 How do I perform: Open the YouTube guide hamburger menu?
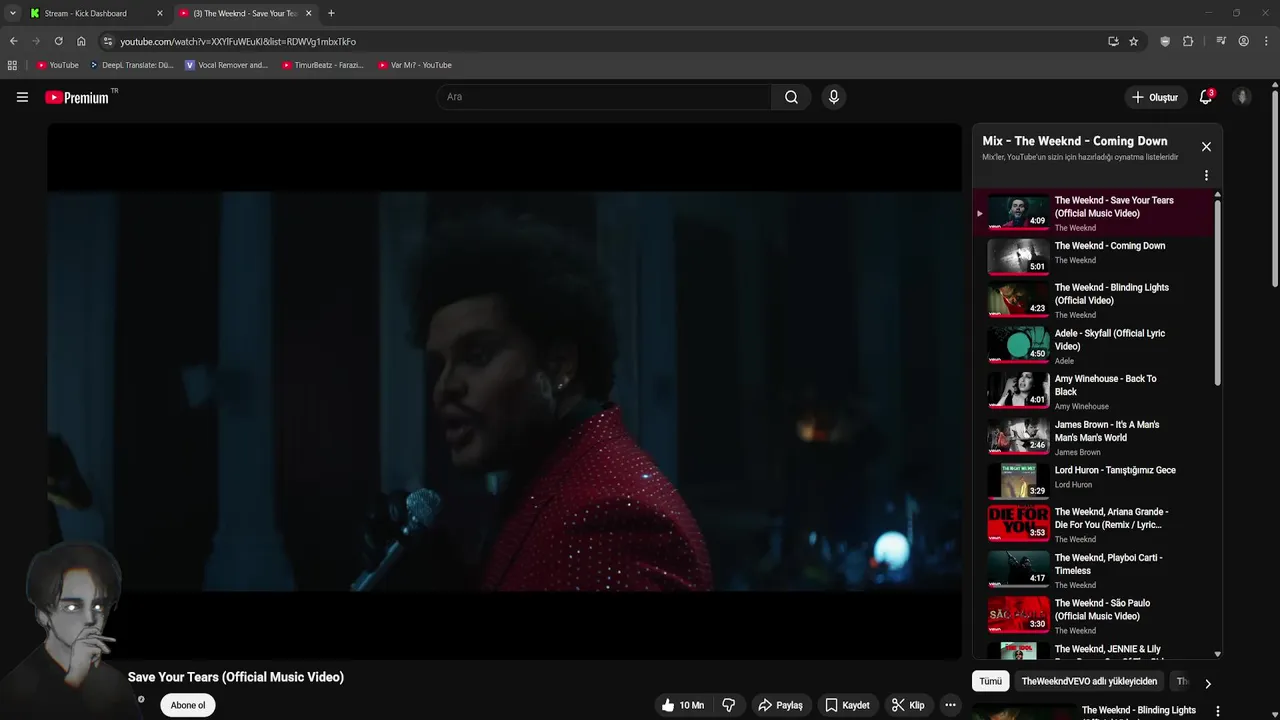point(22,97)
